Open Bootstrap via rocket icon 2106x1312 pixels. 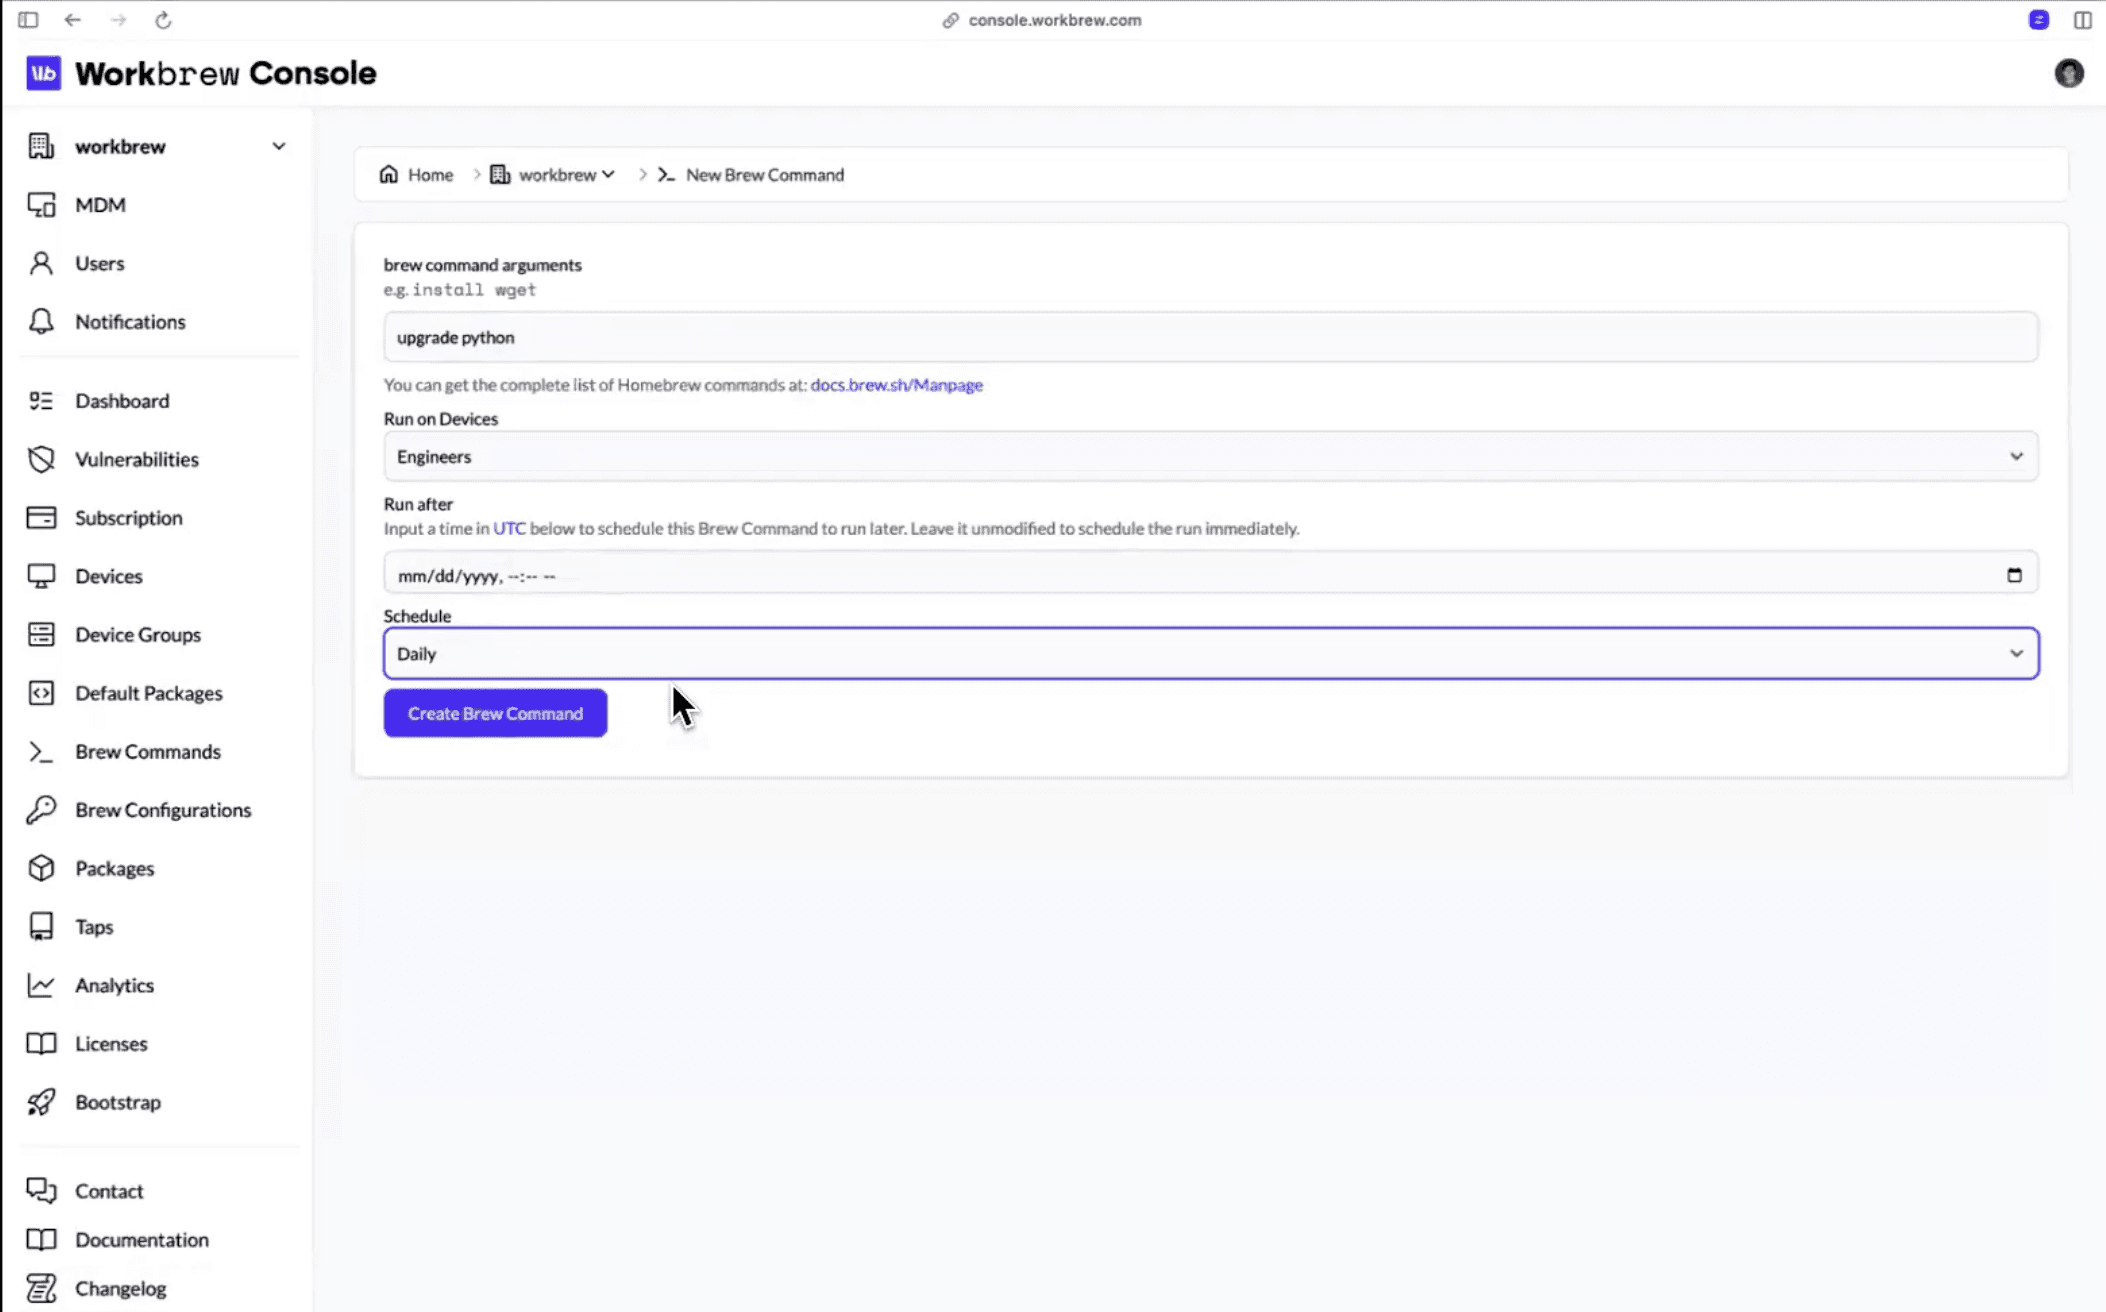pos(41,1102)
